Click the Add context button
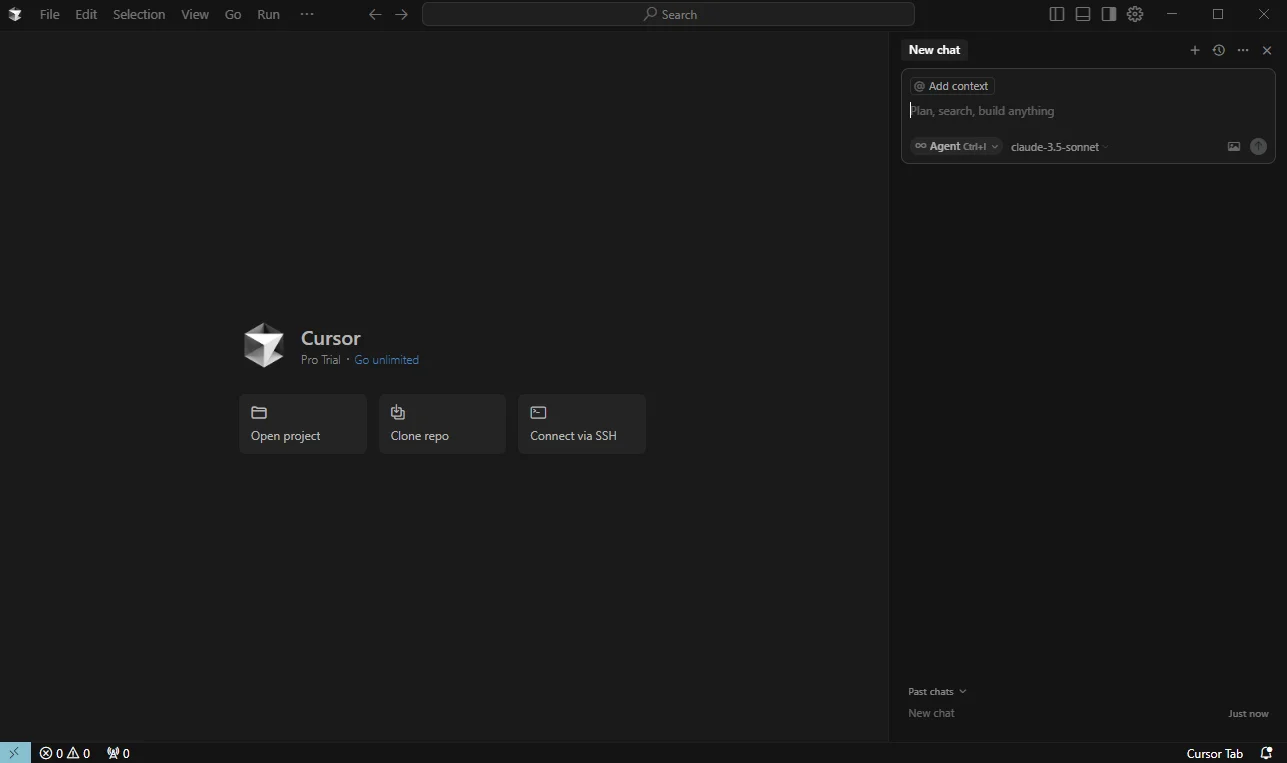Screen dimensions: 1287x763 pyautogui.click(x=952, y=86)
